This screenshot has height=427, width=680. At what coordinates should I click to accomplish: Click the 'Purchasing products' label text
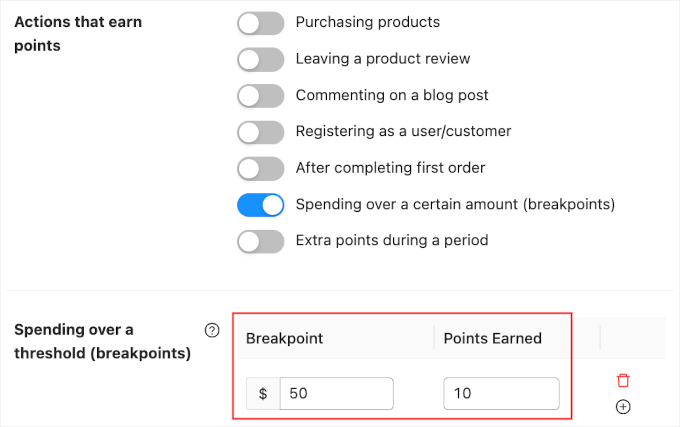[367, 22]
